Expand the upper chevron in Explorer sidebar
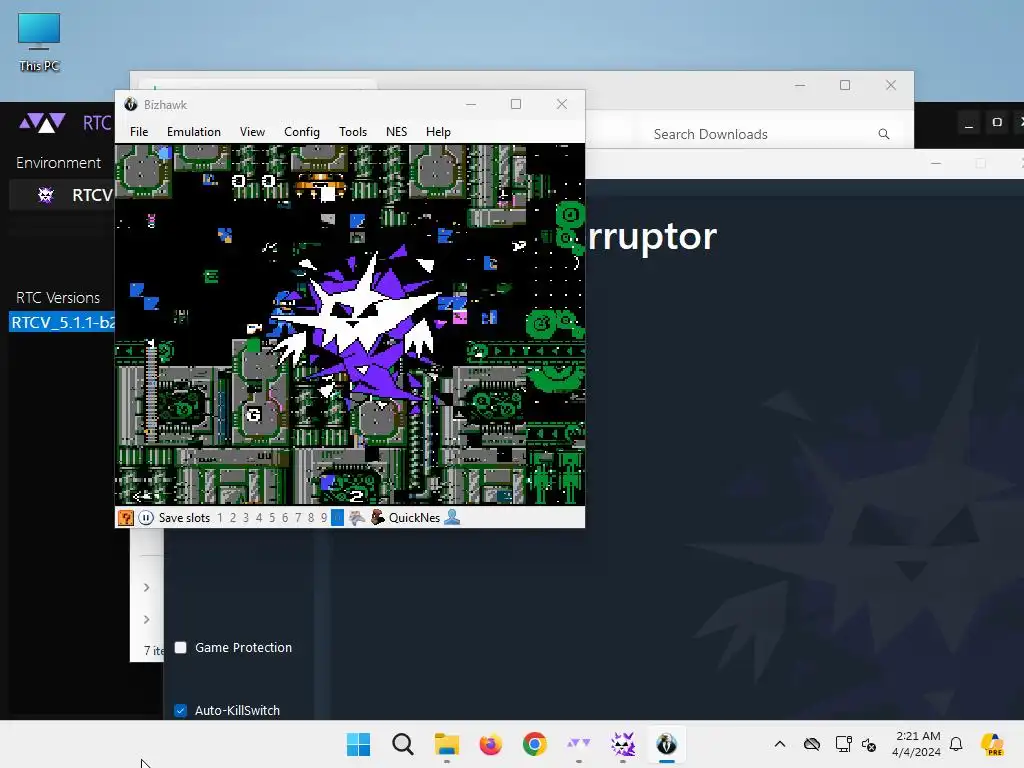This screenshot has height=768, width=1024. 146,587
